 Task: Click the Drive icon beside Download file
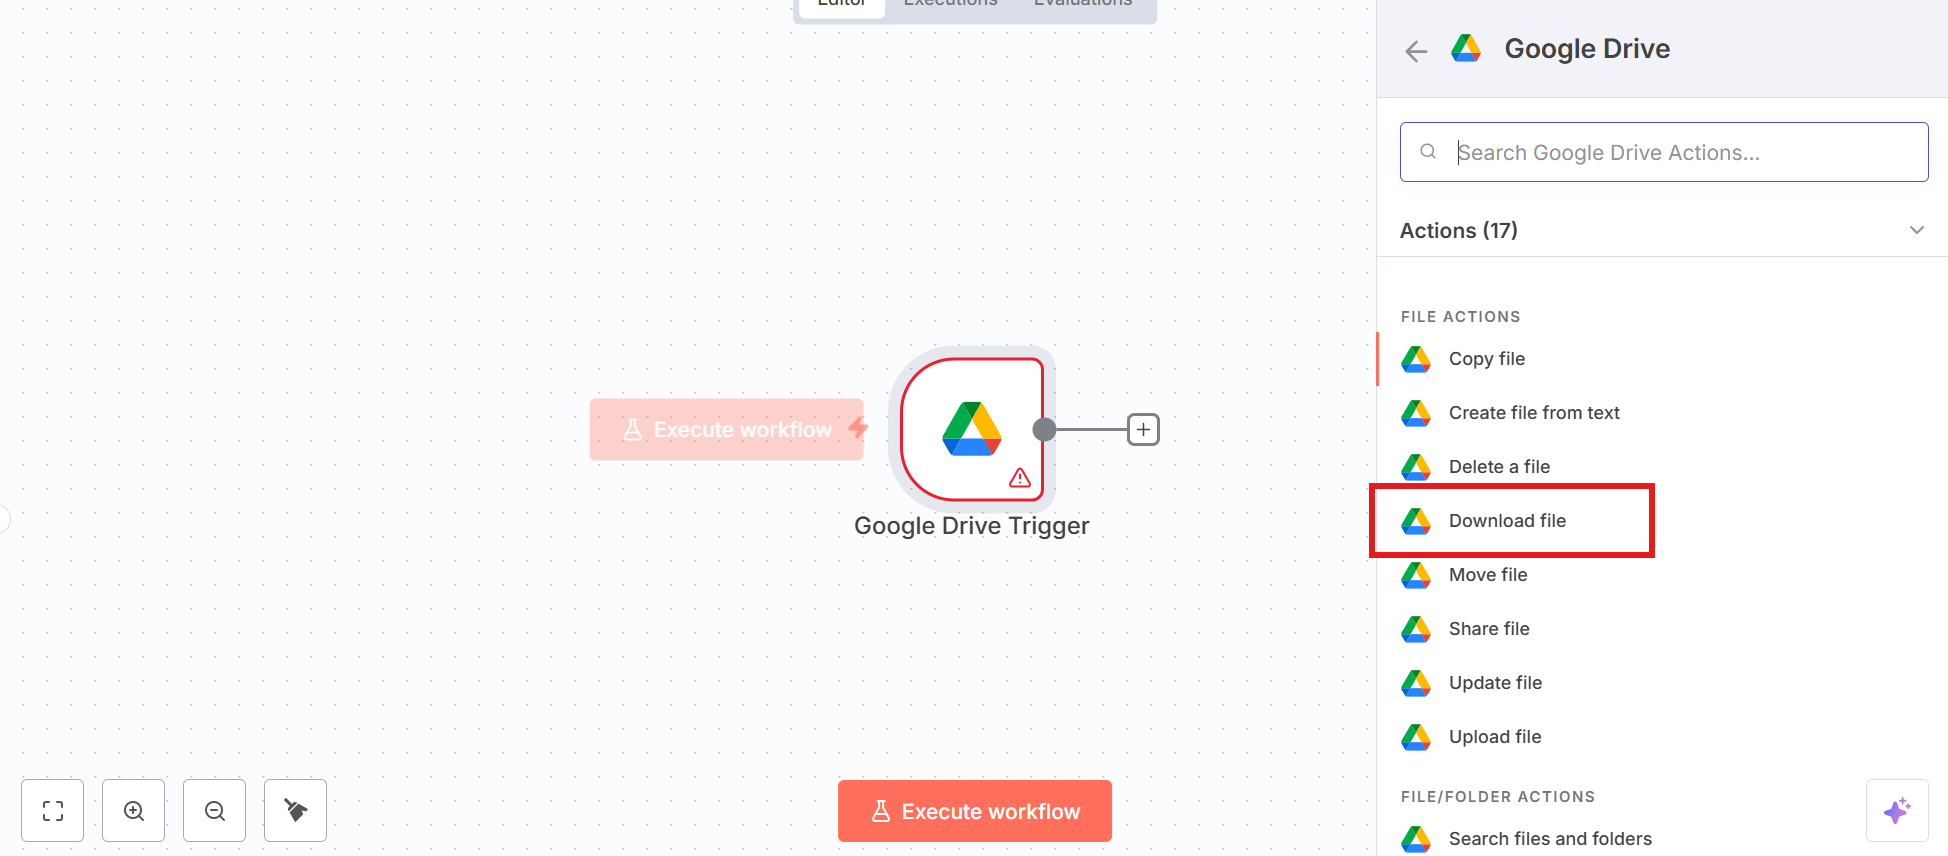1416,521
